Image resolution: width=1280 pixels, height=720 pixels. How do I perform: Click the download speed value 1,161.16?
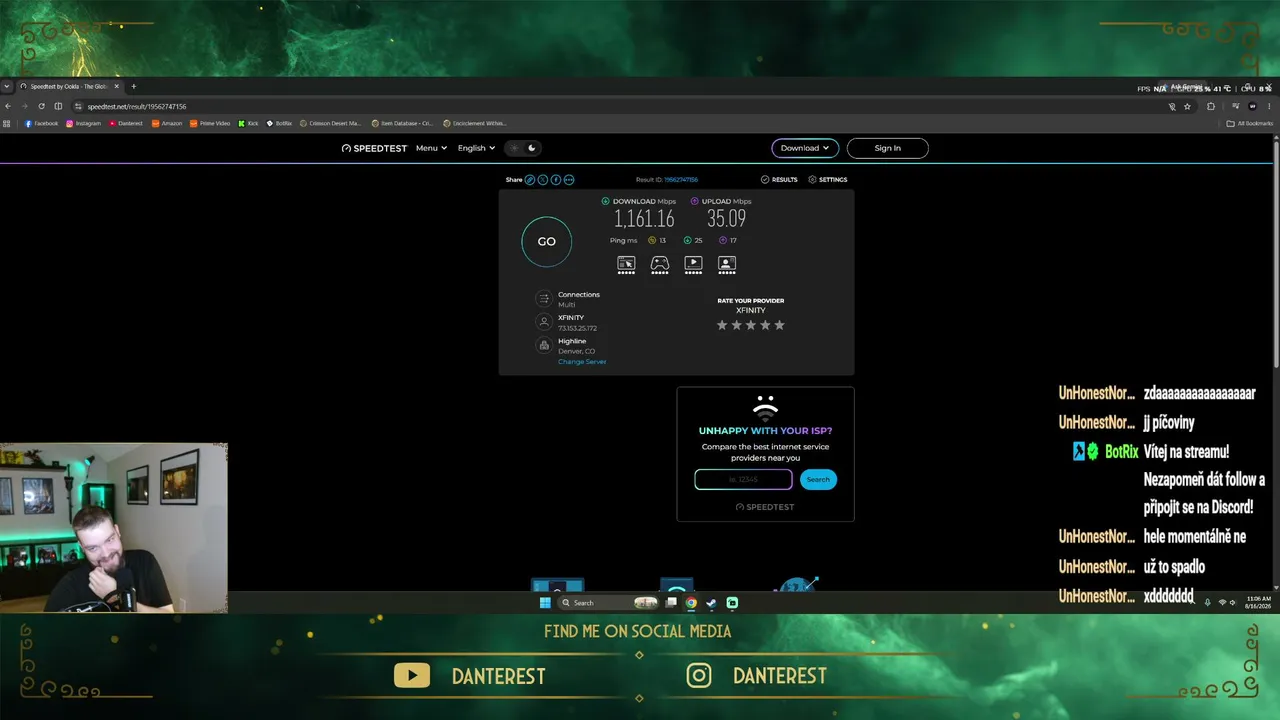coord(644,219)
